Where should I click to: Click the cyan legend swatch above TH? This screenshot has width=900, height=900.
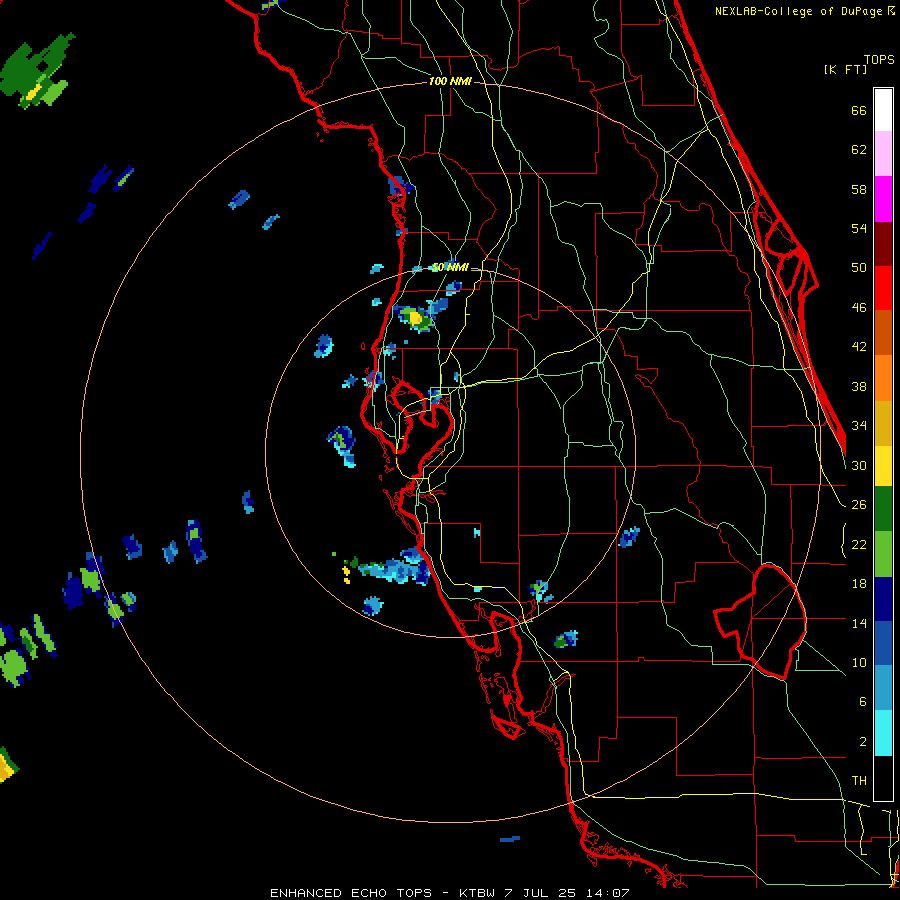883,733
